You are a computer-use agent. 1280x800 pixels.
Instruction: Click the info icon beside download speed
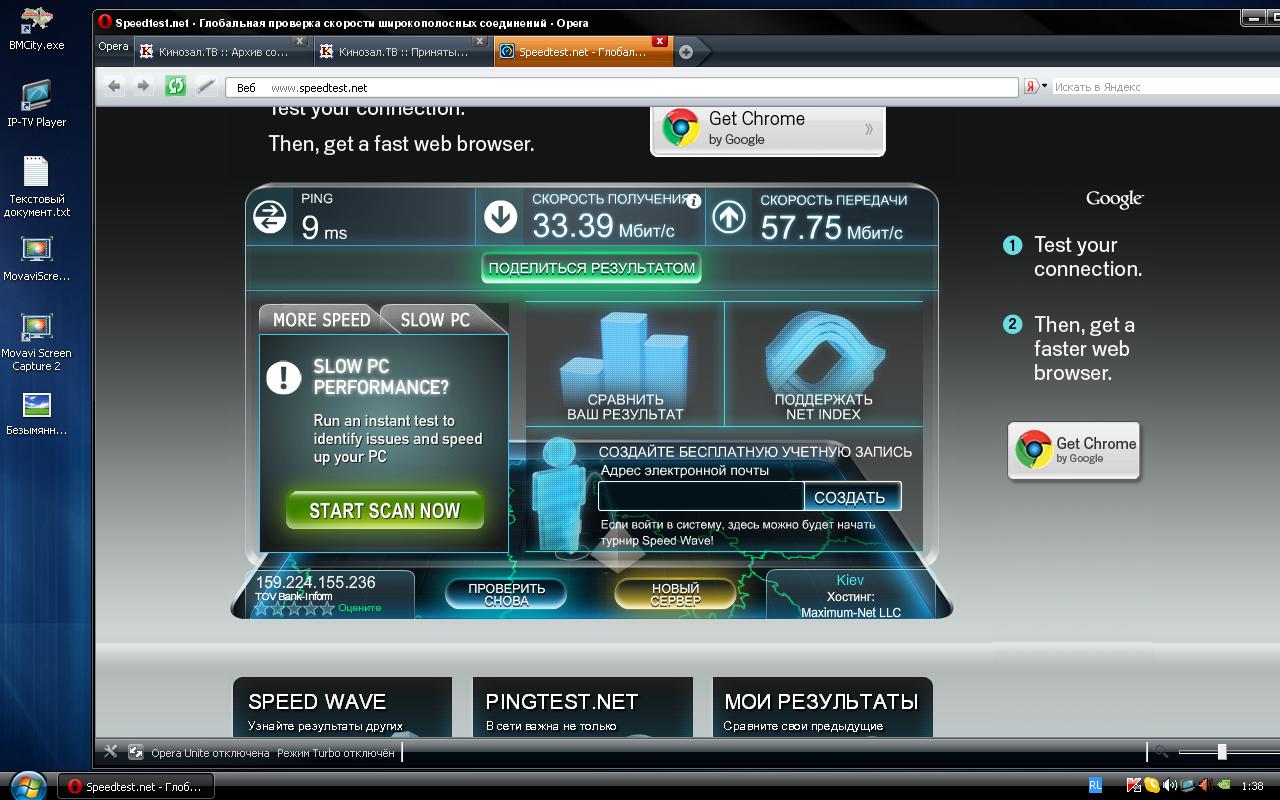coord(694,200)
